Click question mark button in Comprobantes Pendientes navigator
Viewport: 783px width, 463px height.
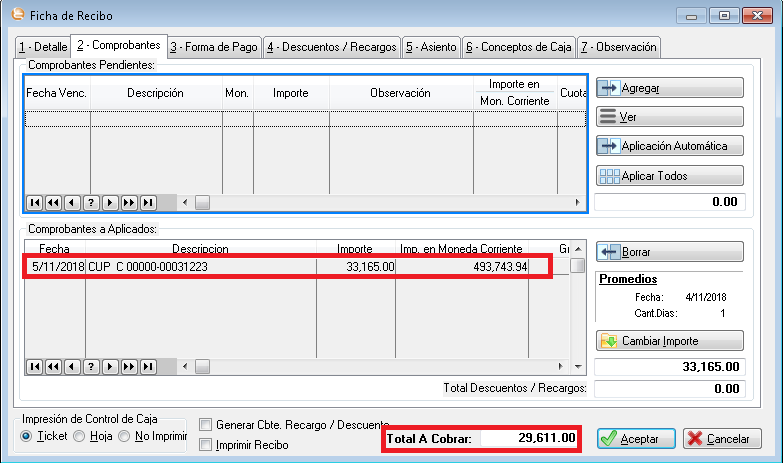[x=91, y=202]
